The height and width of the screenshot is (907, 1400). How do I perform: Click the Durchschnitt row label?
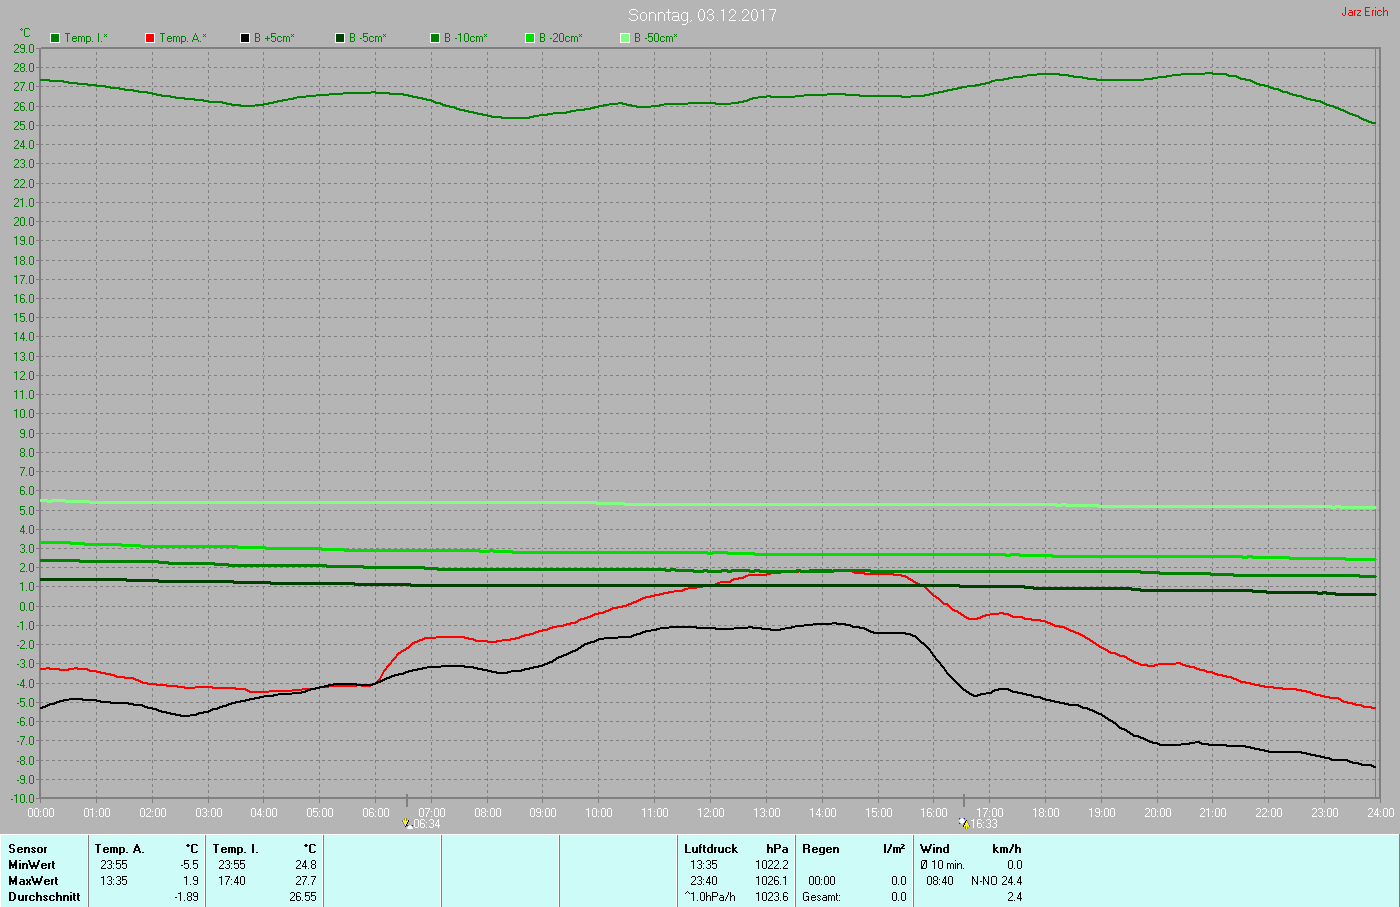(44, 897)
